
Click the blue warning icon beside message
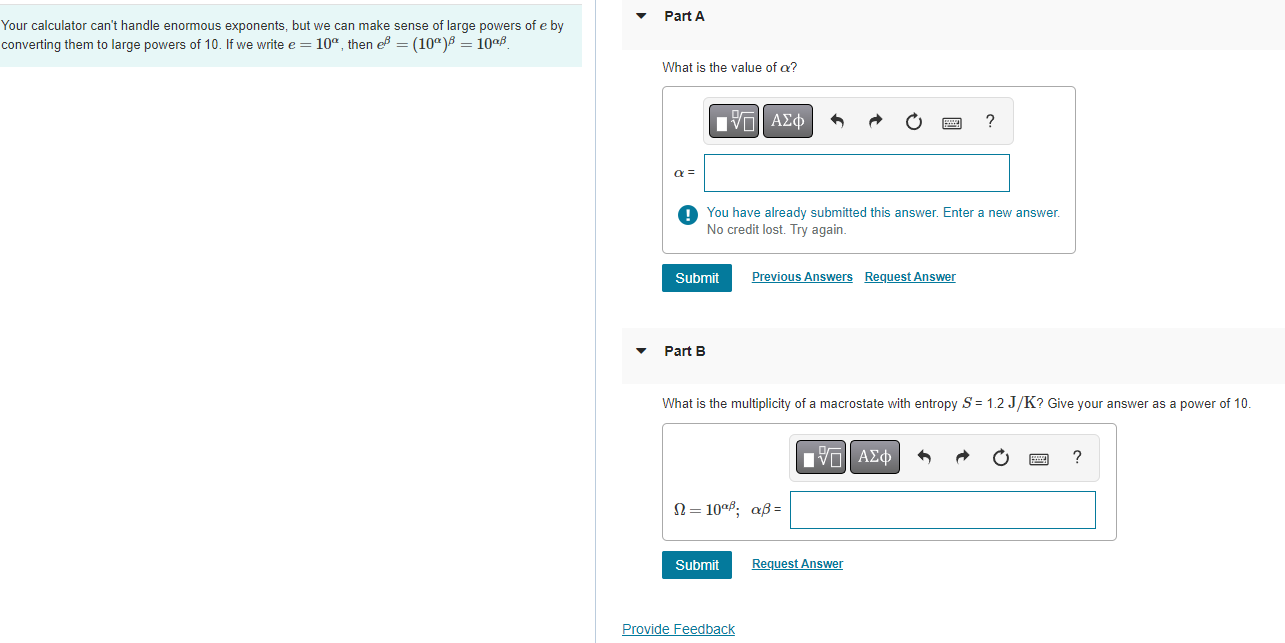(687, 214)
